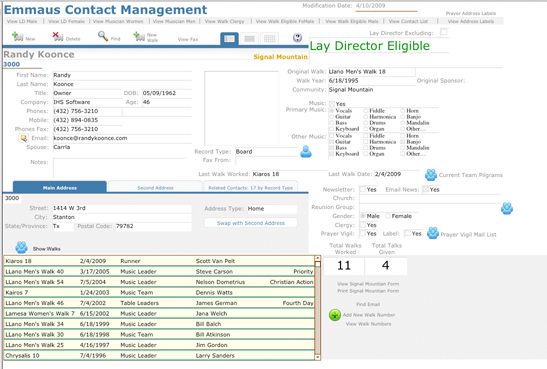Click Community field Signal Mountain

(372, 90)
